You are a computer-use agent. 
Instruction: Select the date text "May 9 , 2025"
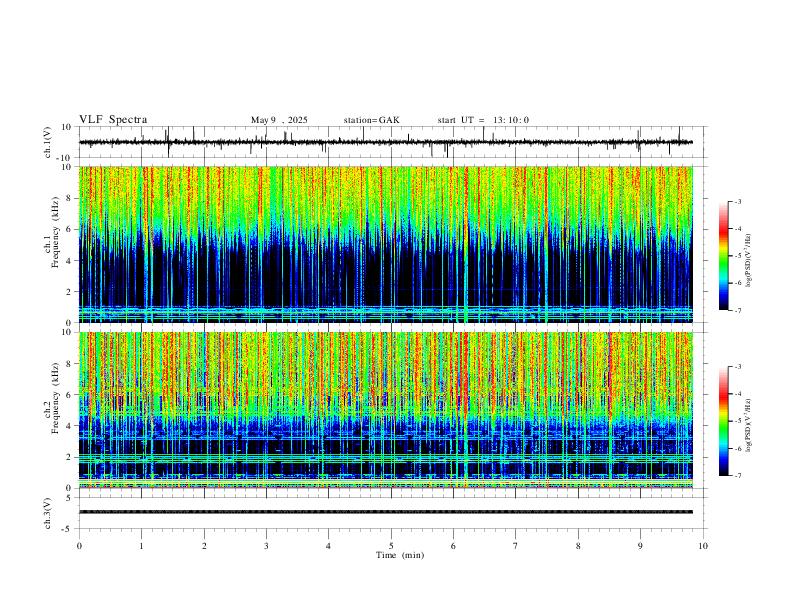tap(279, 120)
